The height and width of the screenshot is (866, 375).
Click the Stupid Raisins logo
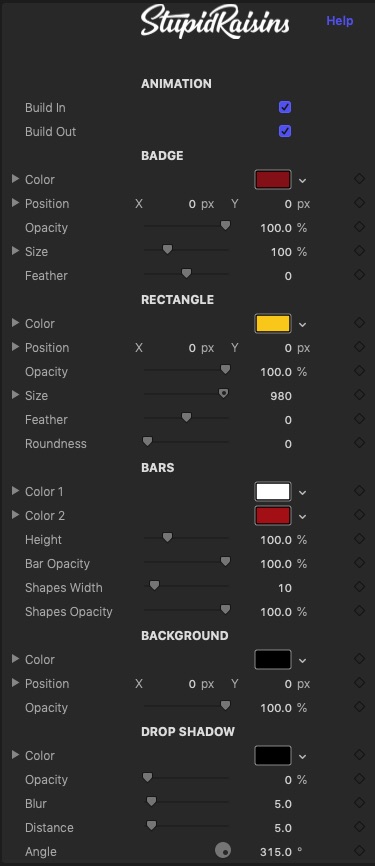[x=215, y=22]
